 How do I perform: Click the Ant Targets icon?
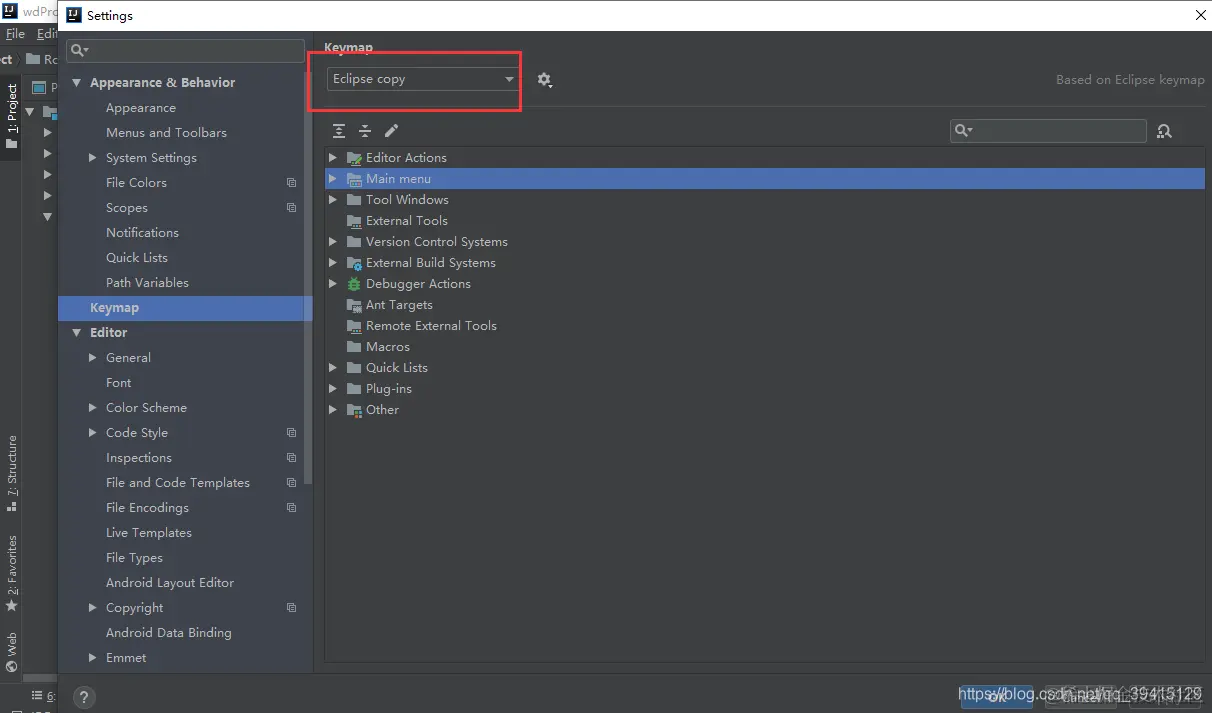pyautogui.click(x=354, y=305)
